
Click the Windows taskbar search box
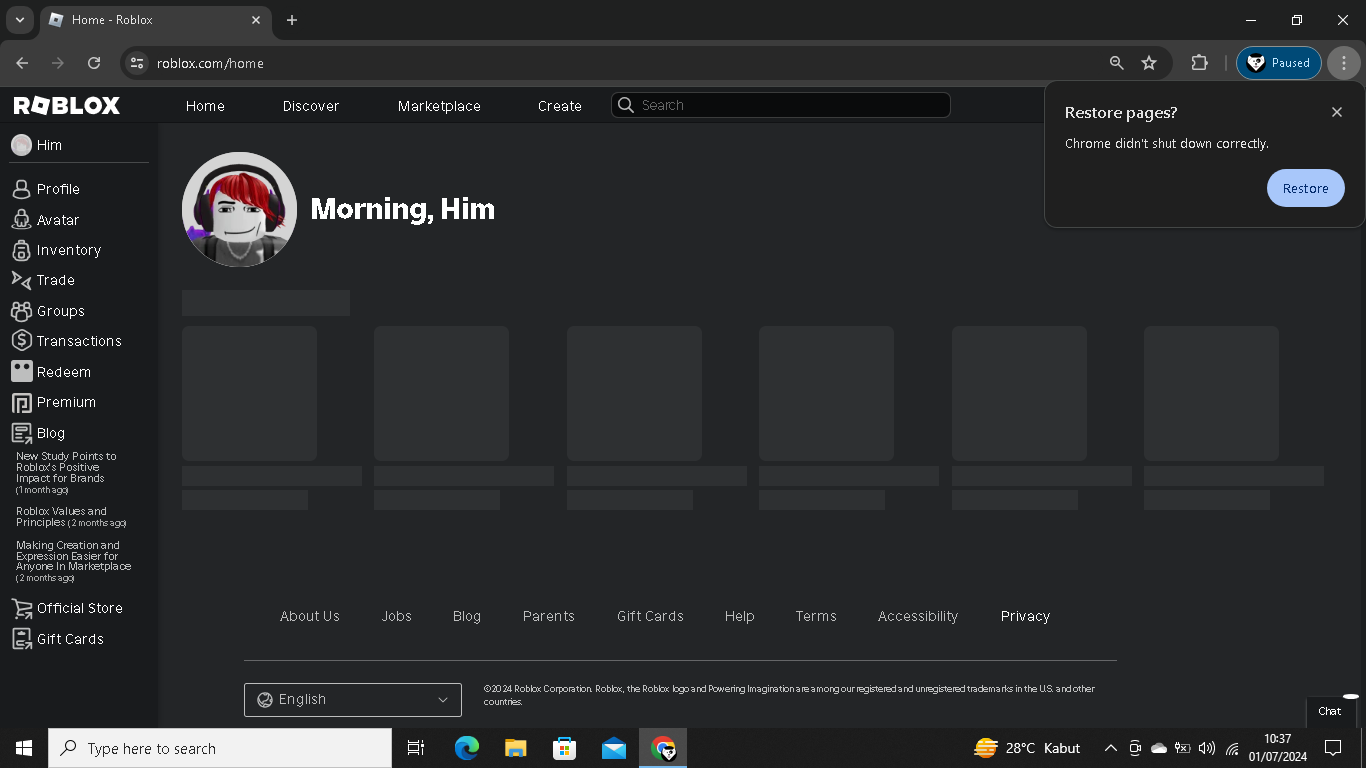[220, 748]
